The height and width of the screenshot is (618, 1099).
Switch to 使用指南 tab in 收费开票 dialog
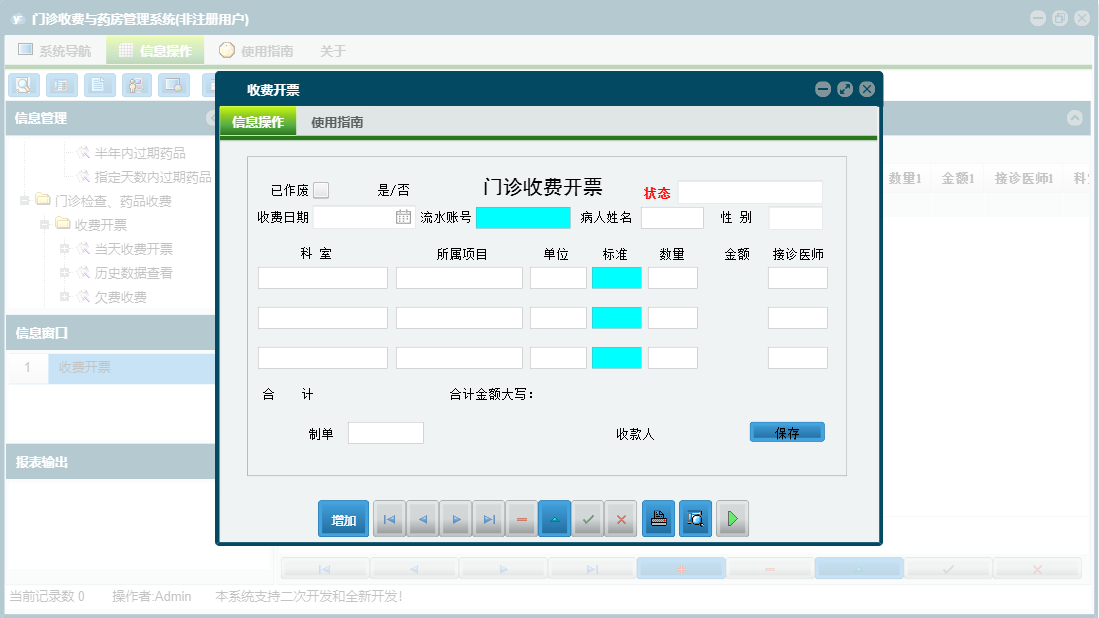click(x=337, y=123)
